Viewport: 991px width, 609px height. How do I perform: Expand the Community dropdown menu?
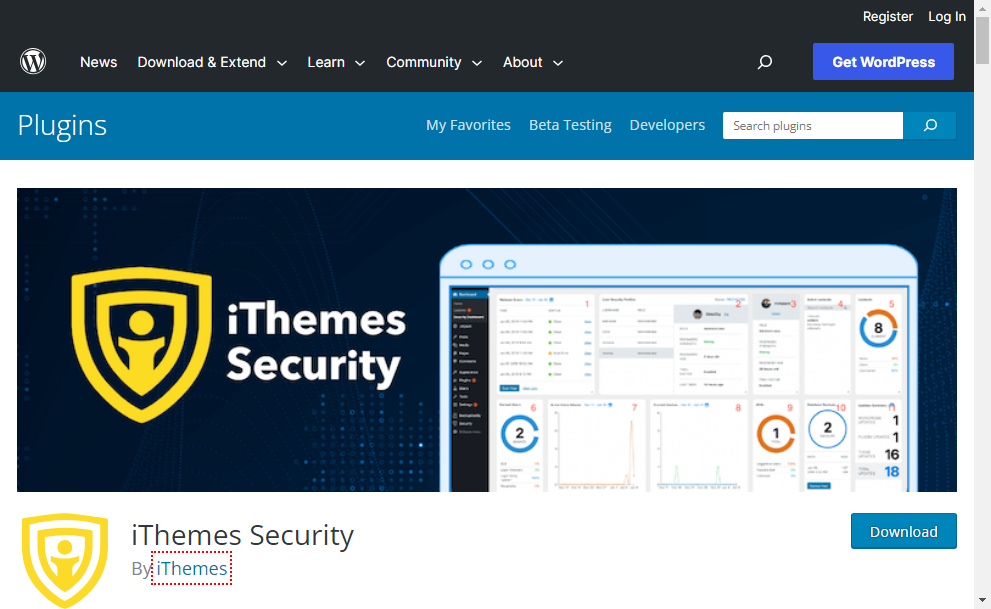[434, 62]
